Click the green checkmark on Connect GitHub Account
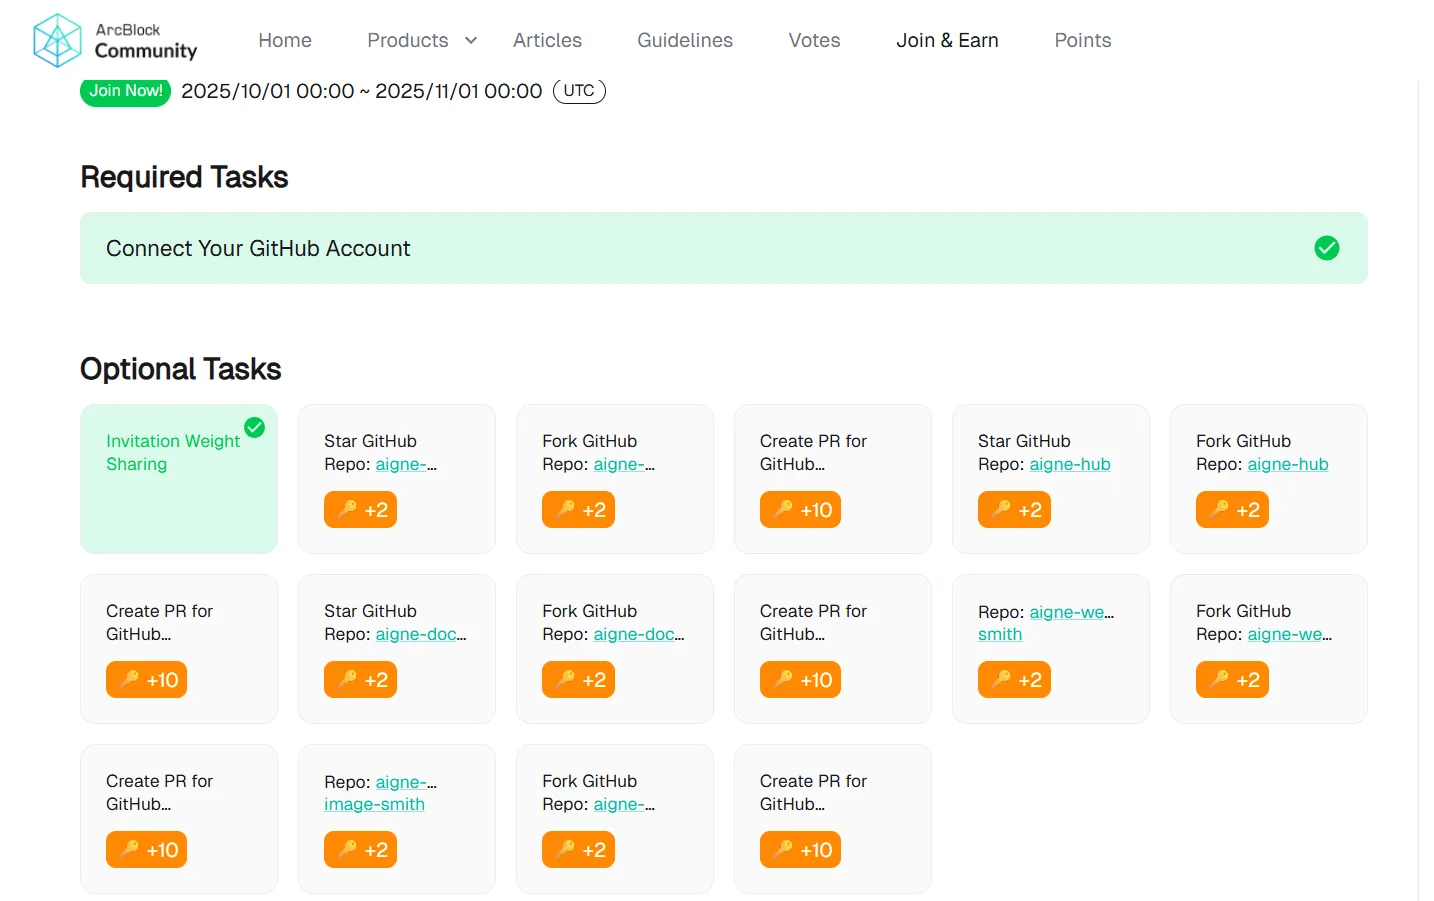This screenshot has height=901, width=1434. 1327,248
